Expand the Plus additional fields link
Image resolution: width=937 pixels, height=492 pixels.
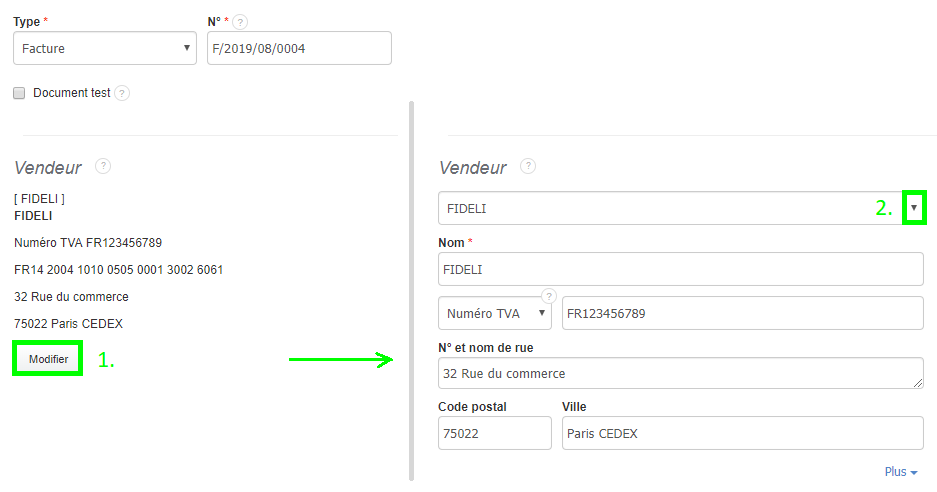click(x=901, y=472)
